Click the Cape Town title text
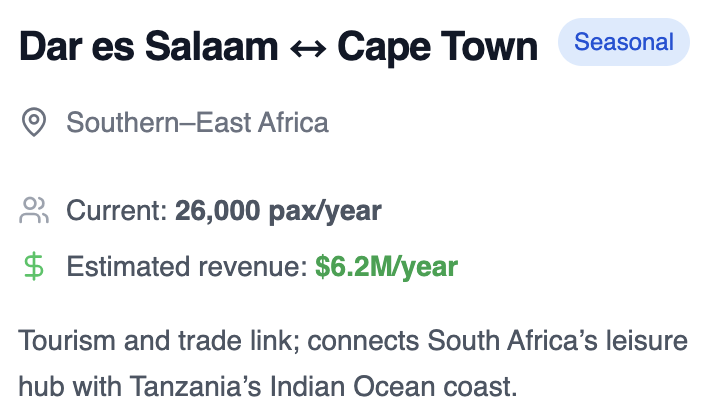Image resolution: width=716 pixels, height=418 pixels. (x=437, y=48)
